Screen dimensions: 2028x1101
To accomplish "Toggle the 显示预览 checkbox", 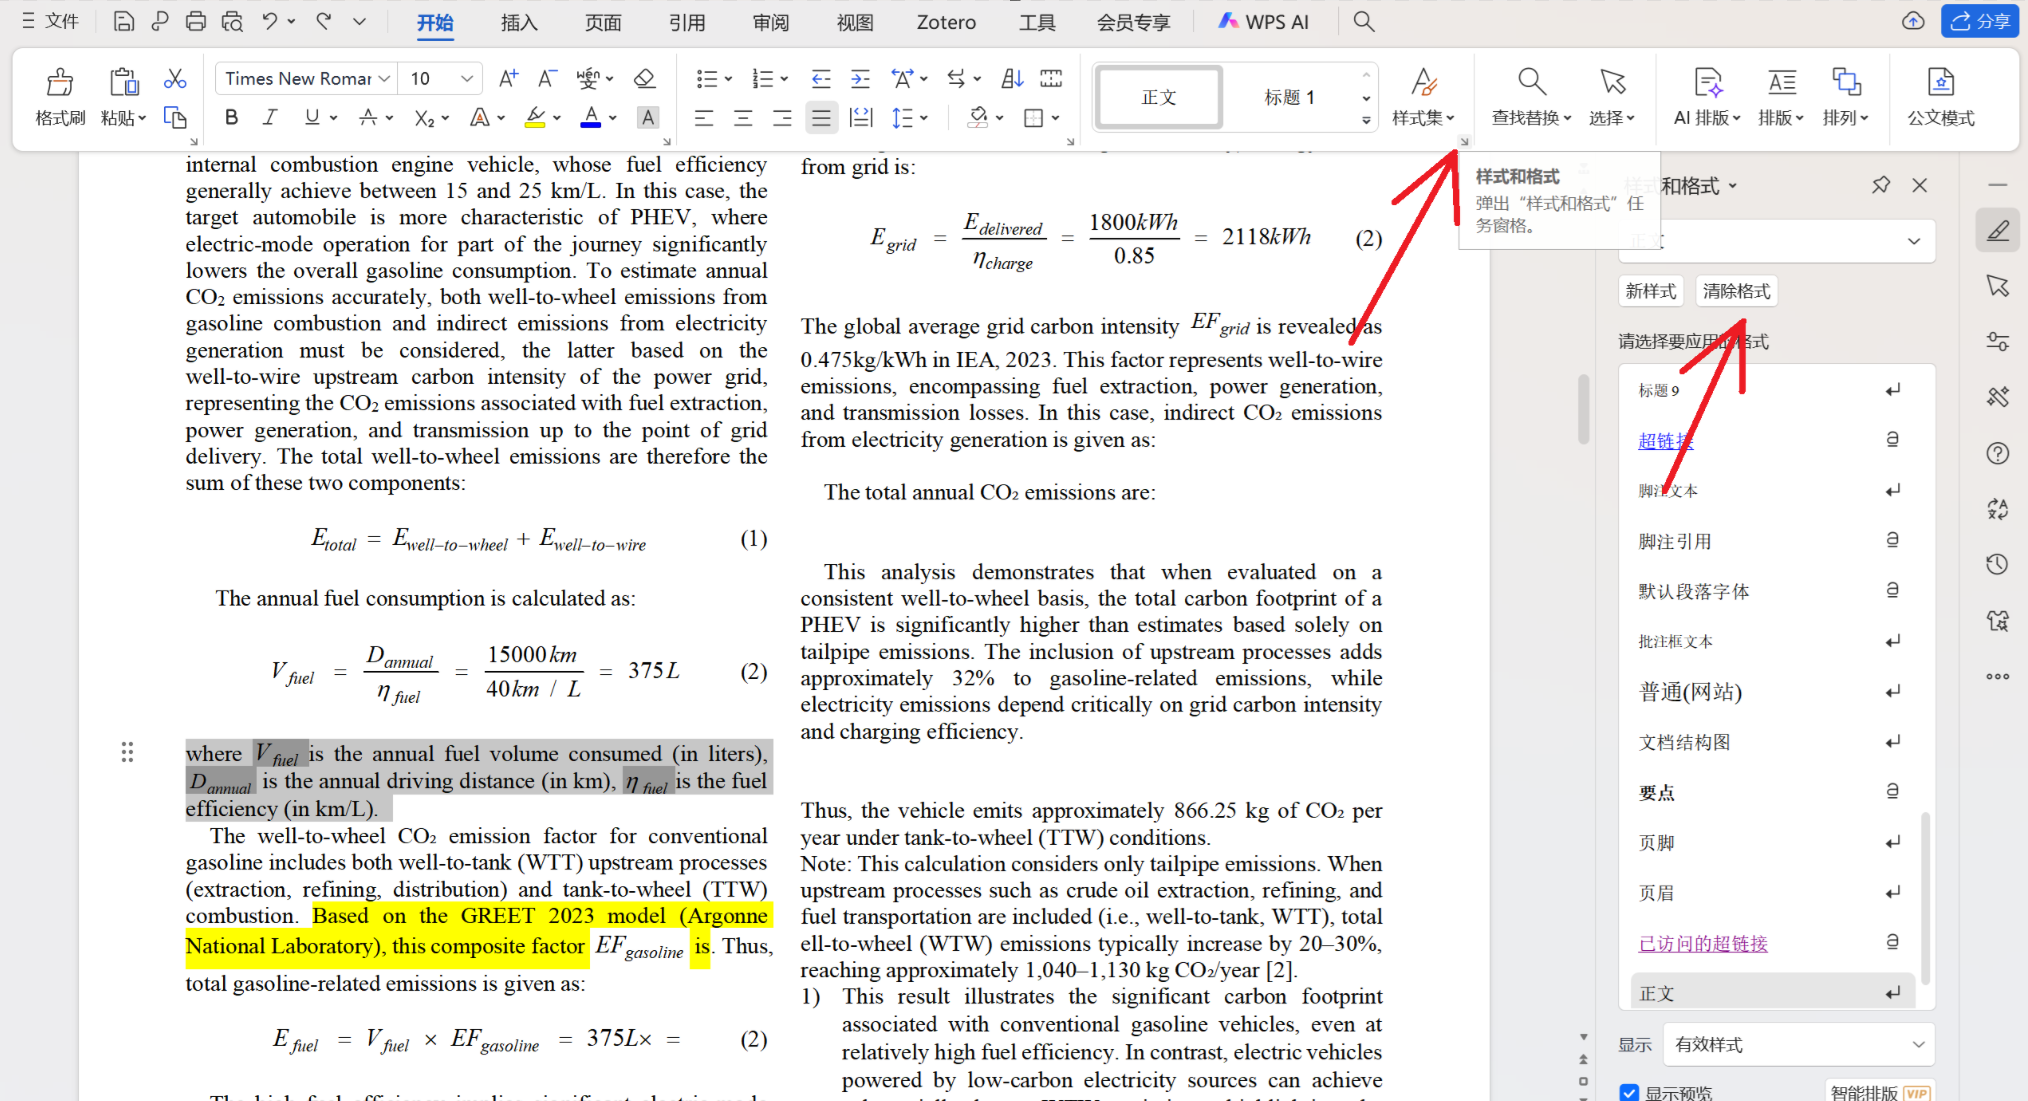I will [x=1630, y=1092].
